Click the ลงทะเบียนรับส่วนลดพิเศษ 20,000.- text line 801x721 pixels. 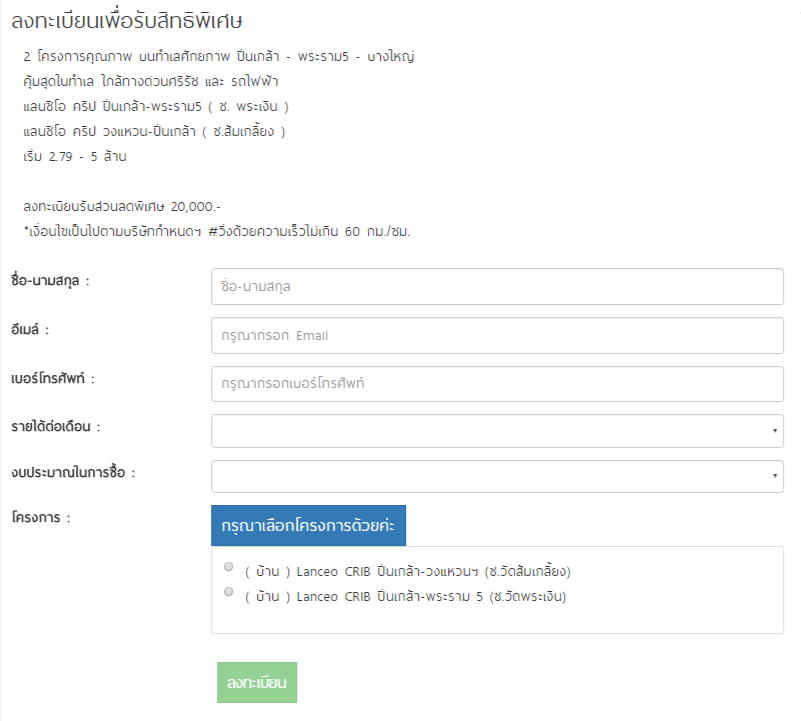tap(121, 206)
